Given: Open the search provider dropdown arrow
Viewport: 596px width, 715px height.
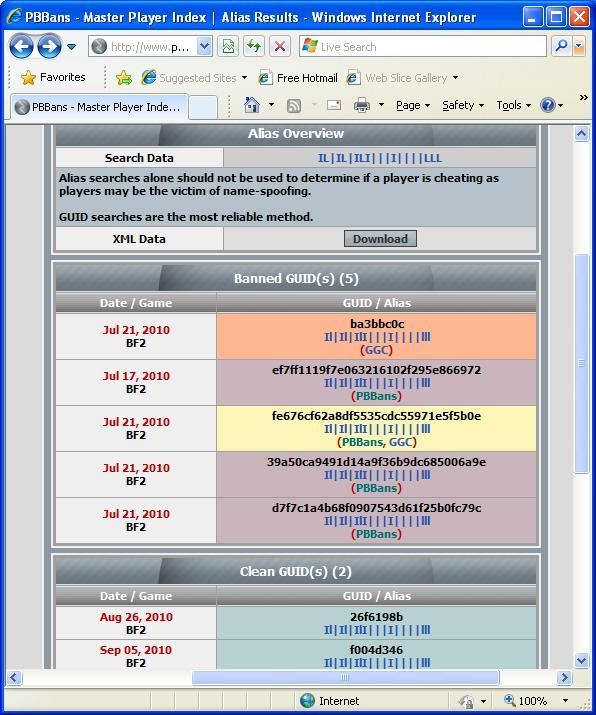Looking at the screenshot, I should [x=579, y=47].
